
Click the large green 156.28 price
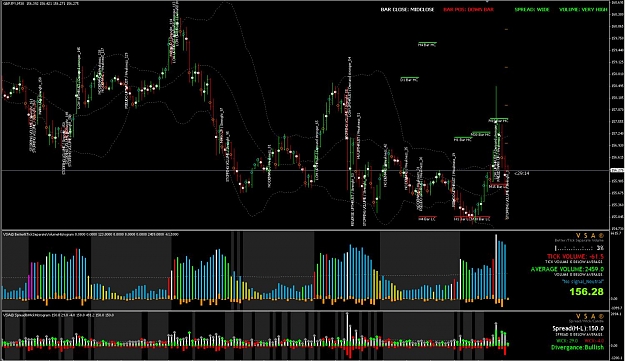586,292
